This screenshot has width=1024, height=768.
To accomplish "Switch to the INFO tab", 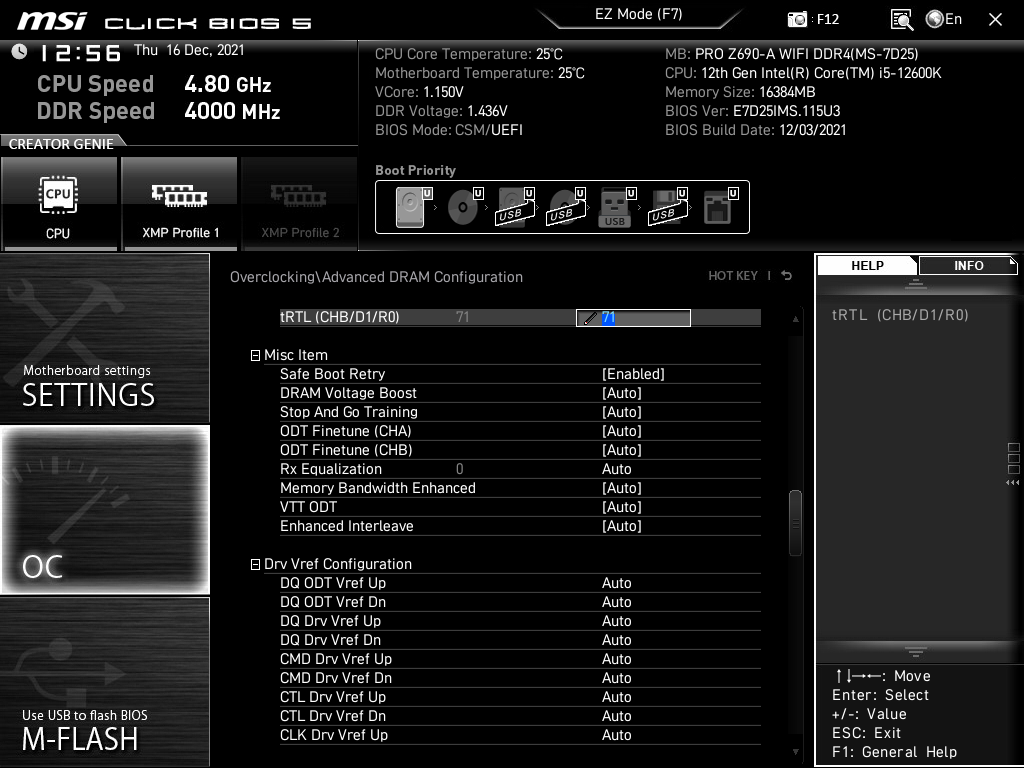I will pyautogui.click(x=968, y=265).
